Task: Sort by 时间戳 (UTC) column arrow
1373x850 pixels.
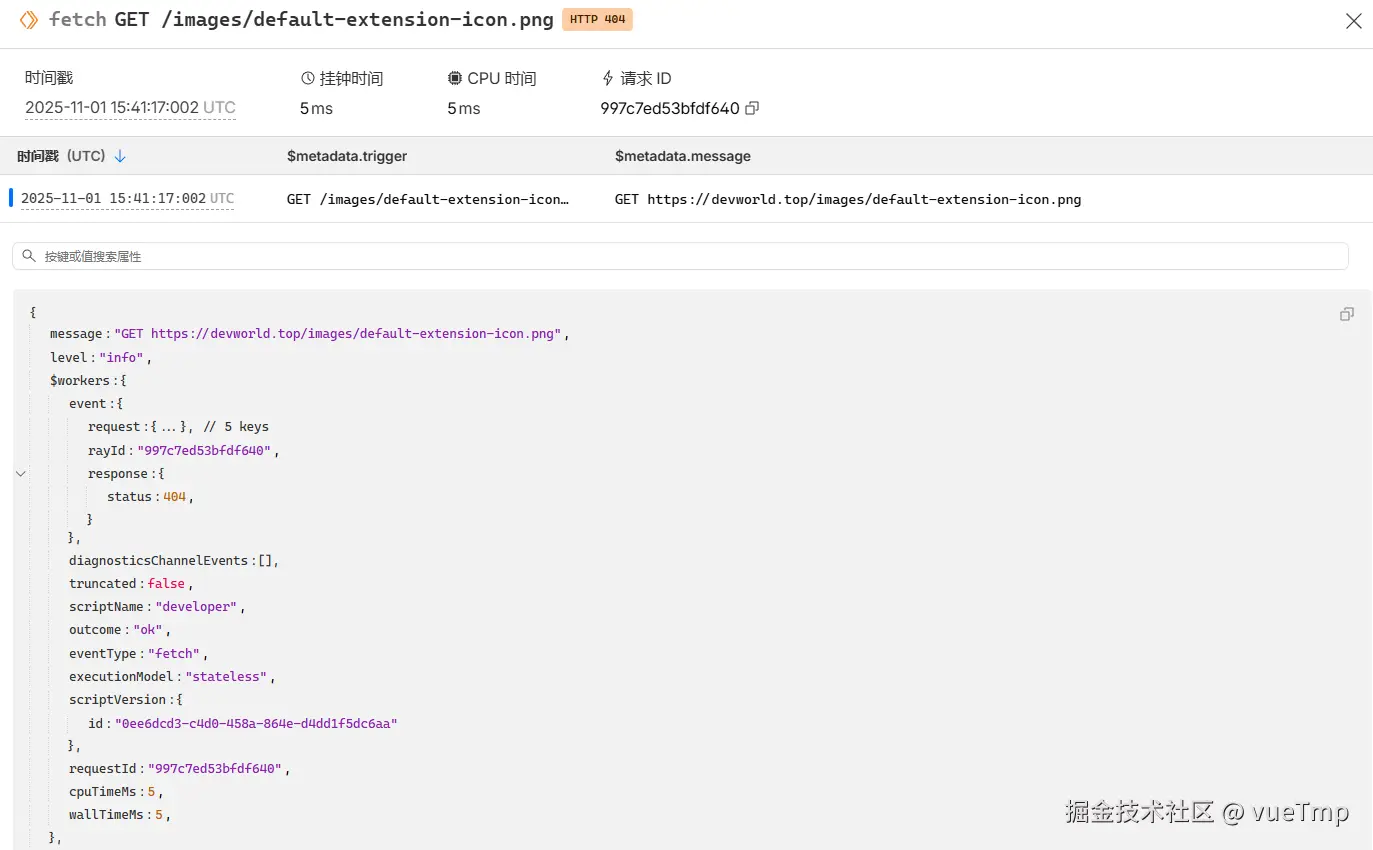Action: point(120,156)
